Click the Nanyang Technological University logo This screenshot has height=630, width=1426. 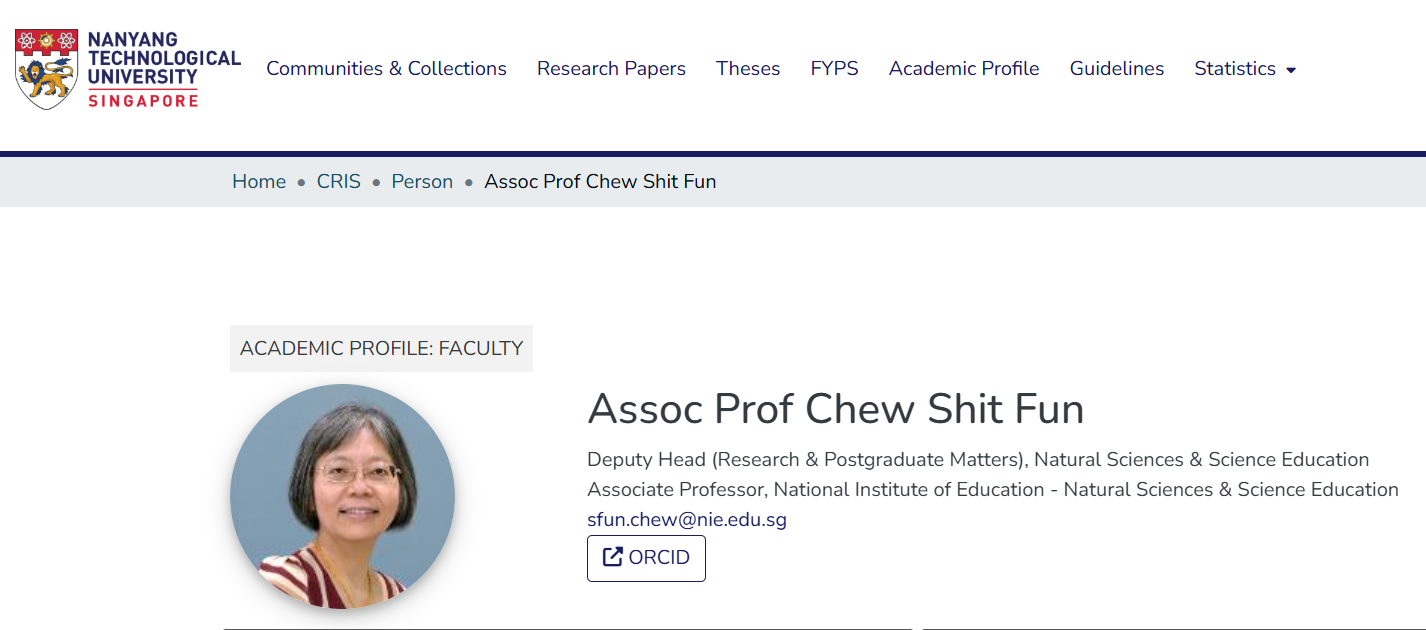click(x=128, y=69)
